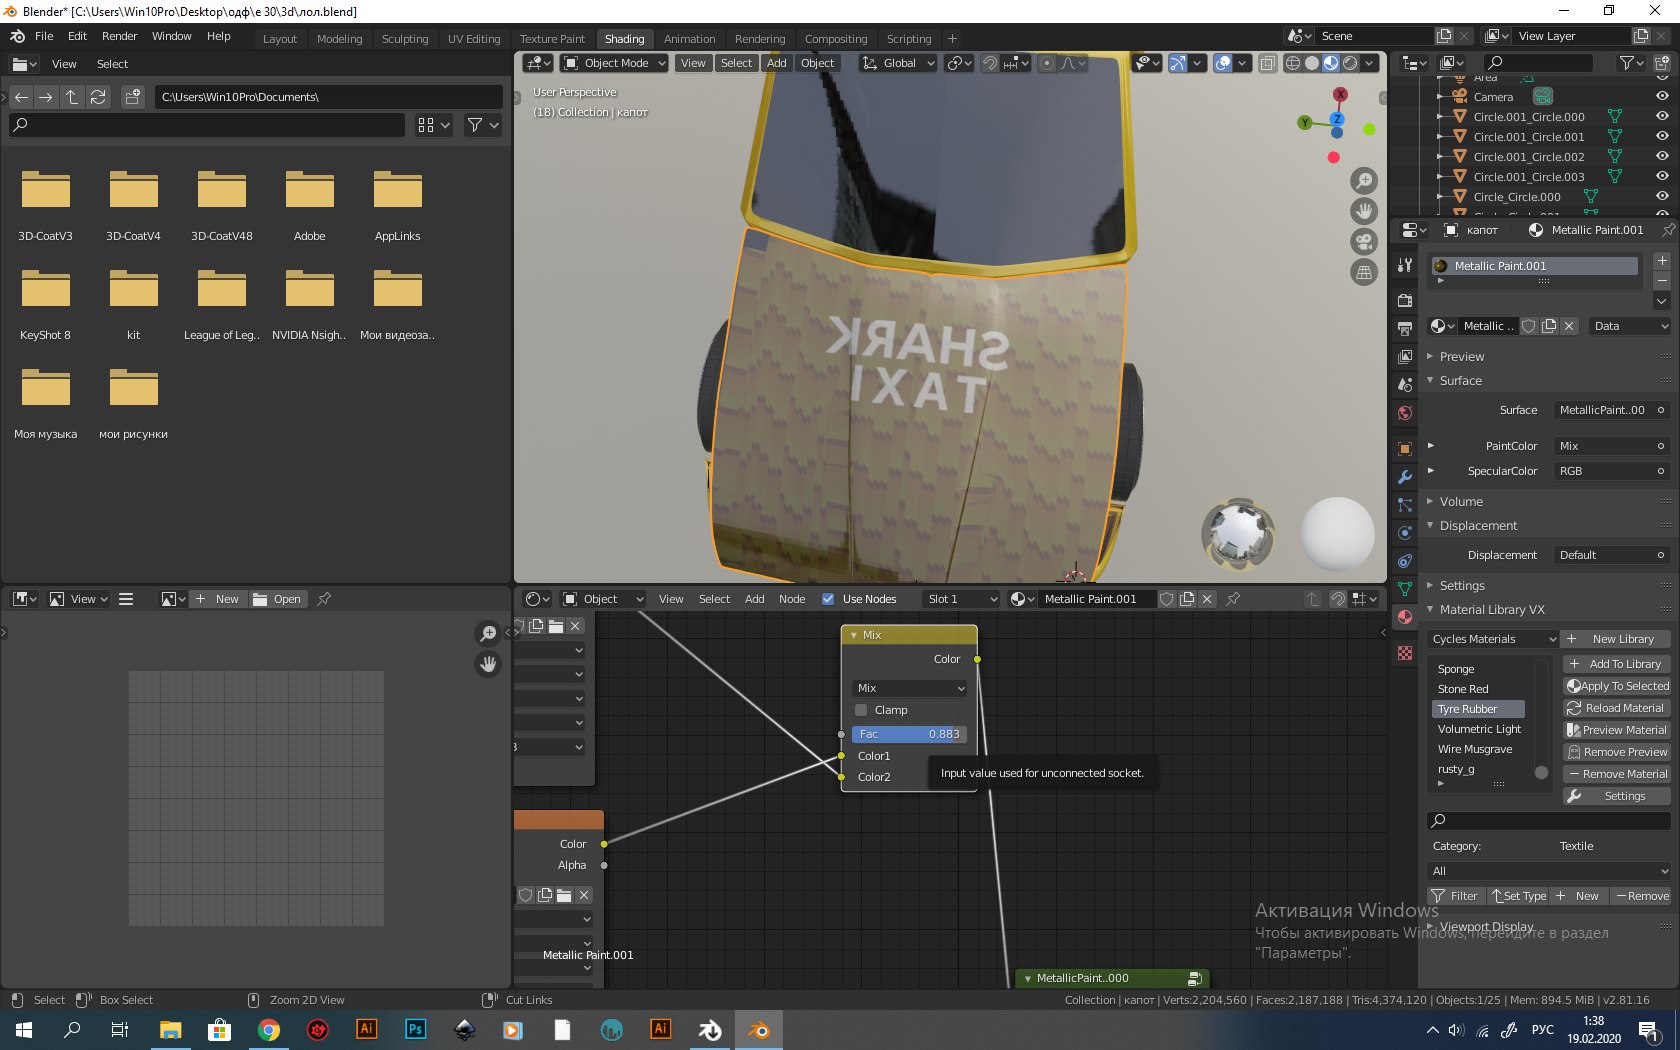Open the Window menu
Viewport: 1680px width, 1050px height.
point(171,36)
